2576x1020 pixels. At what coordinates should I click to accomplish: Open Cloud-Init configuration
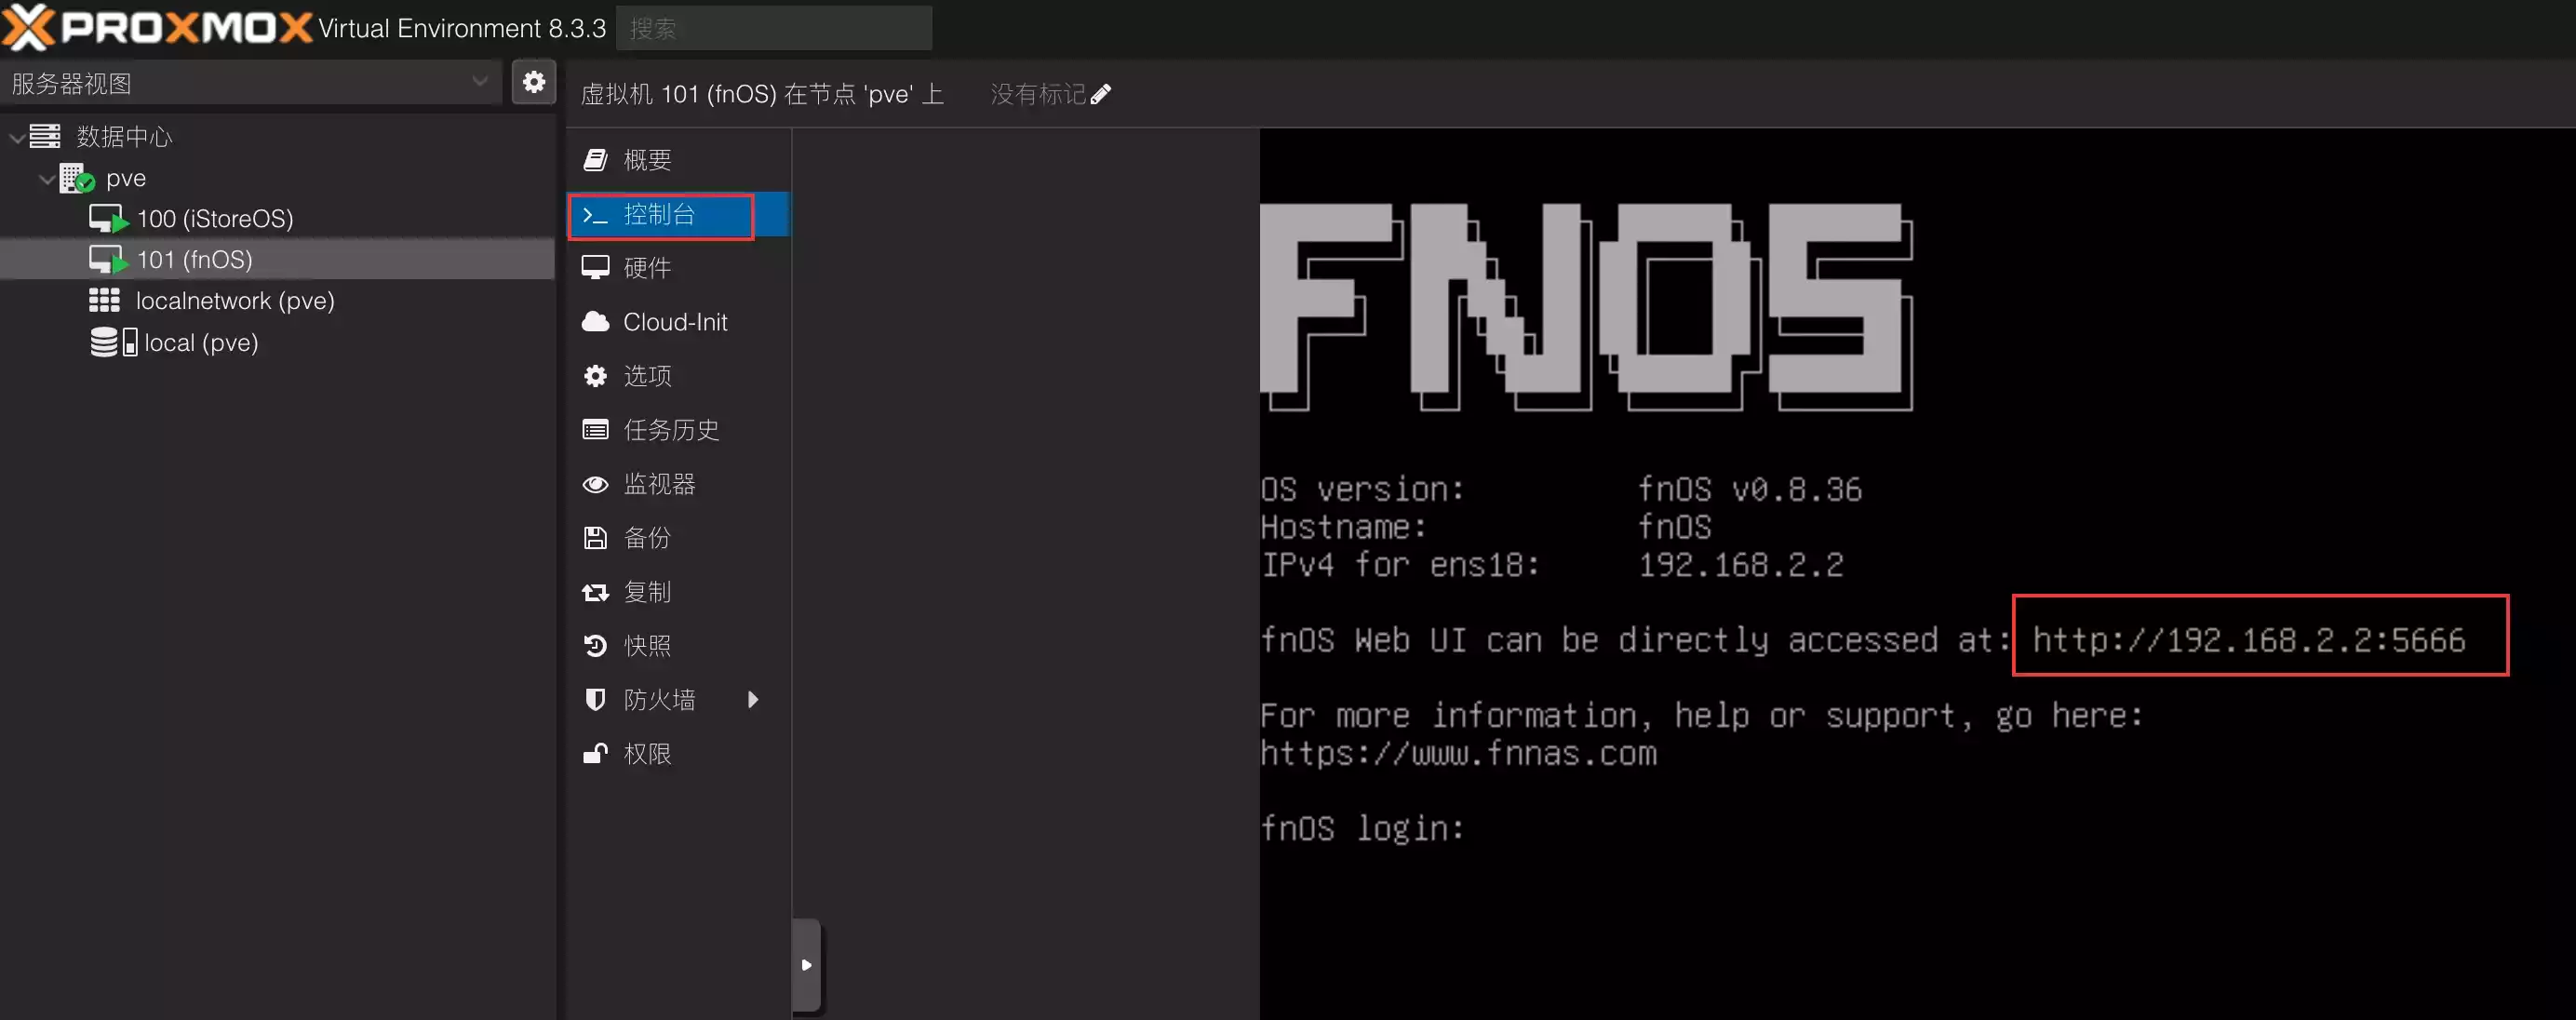pos(674,322)
